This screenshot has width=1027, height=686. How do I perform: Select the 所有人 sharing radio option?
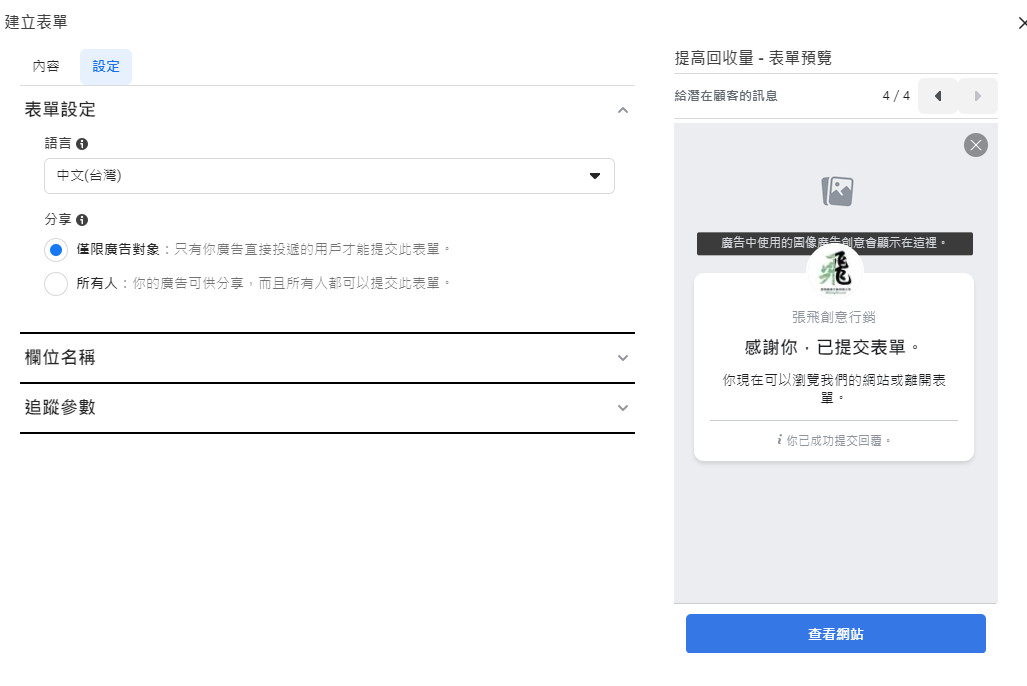56,284
